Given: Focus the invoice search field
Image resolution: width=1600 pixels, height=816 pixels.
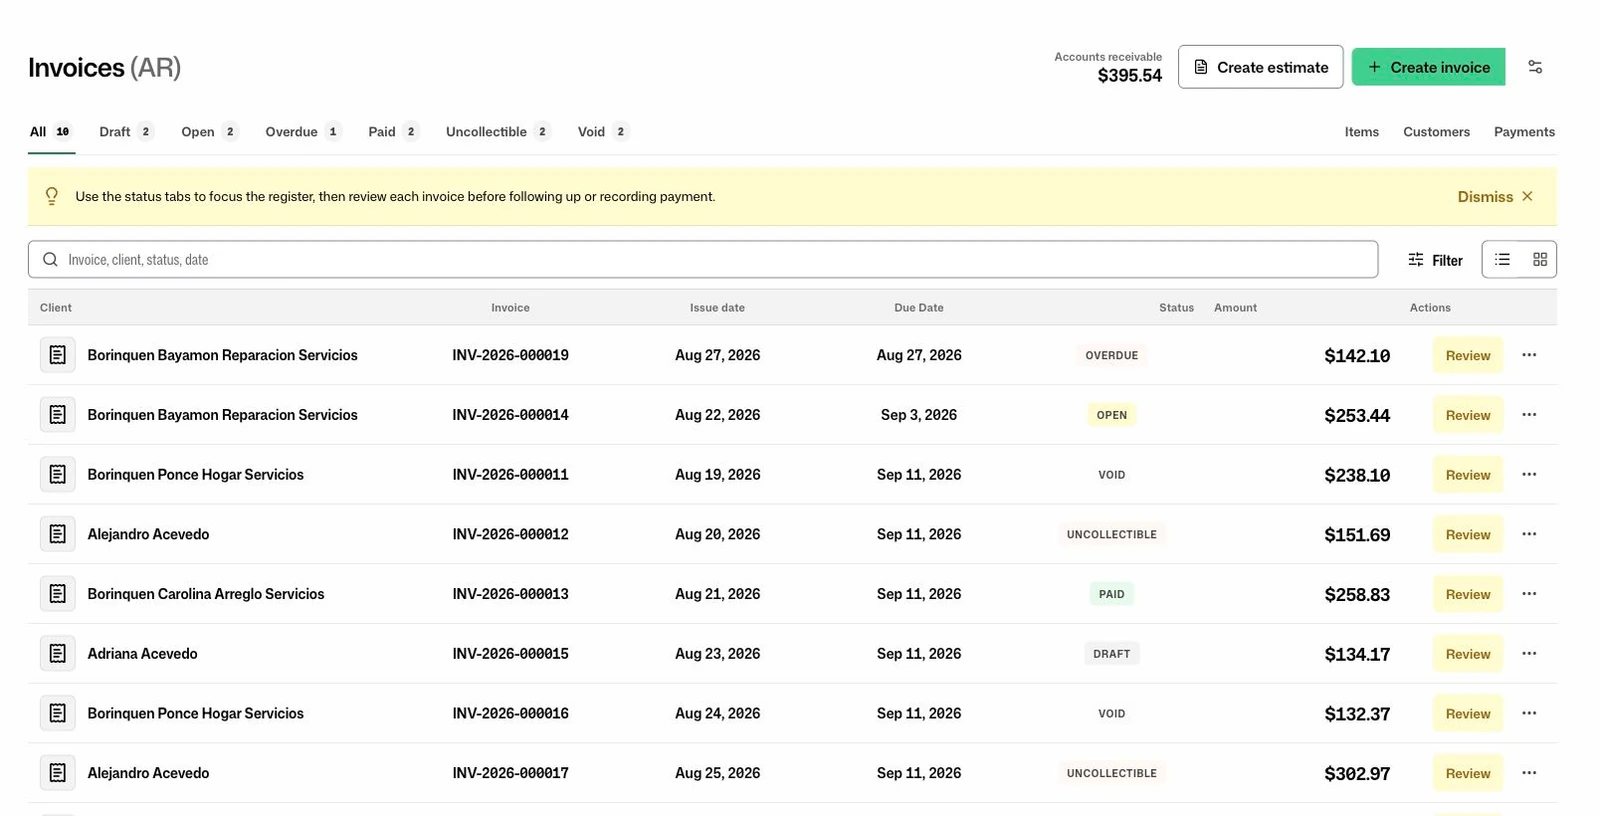Looking at the screenshot, I should tap(703, 259).
